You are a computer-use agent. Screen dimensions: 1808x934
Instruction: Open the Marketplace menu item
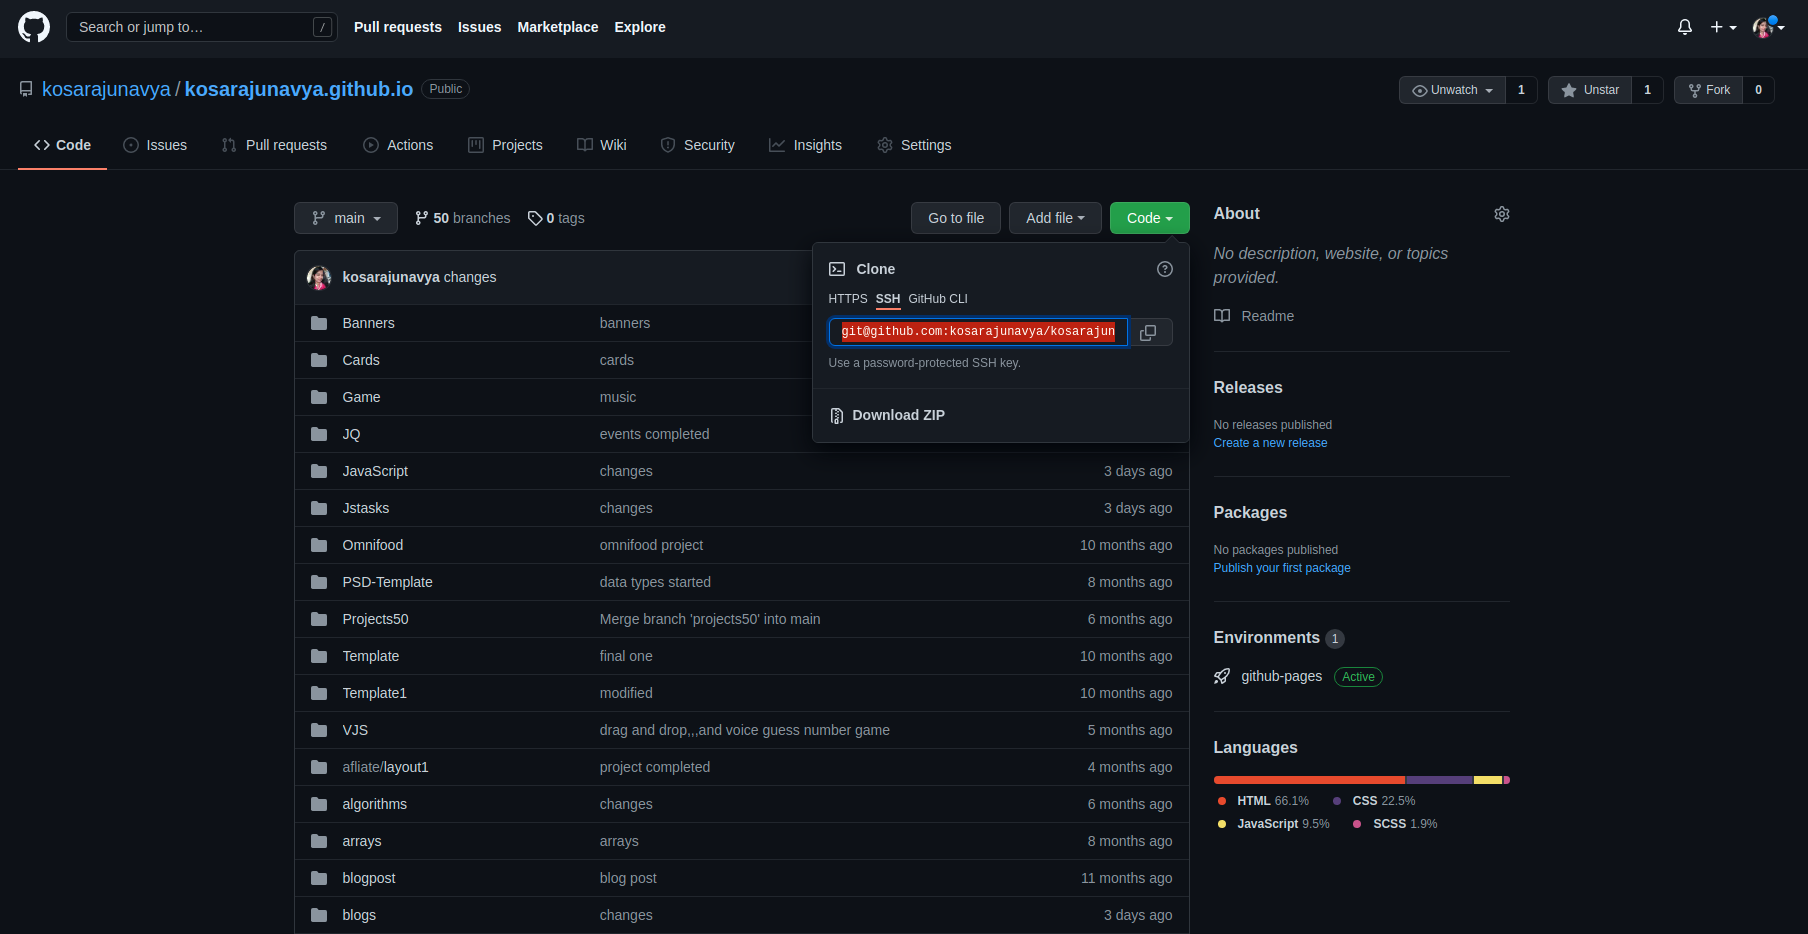(x=557, y=27)
